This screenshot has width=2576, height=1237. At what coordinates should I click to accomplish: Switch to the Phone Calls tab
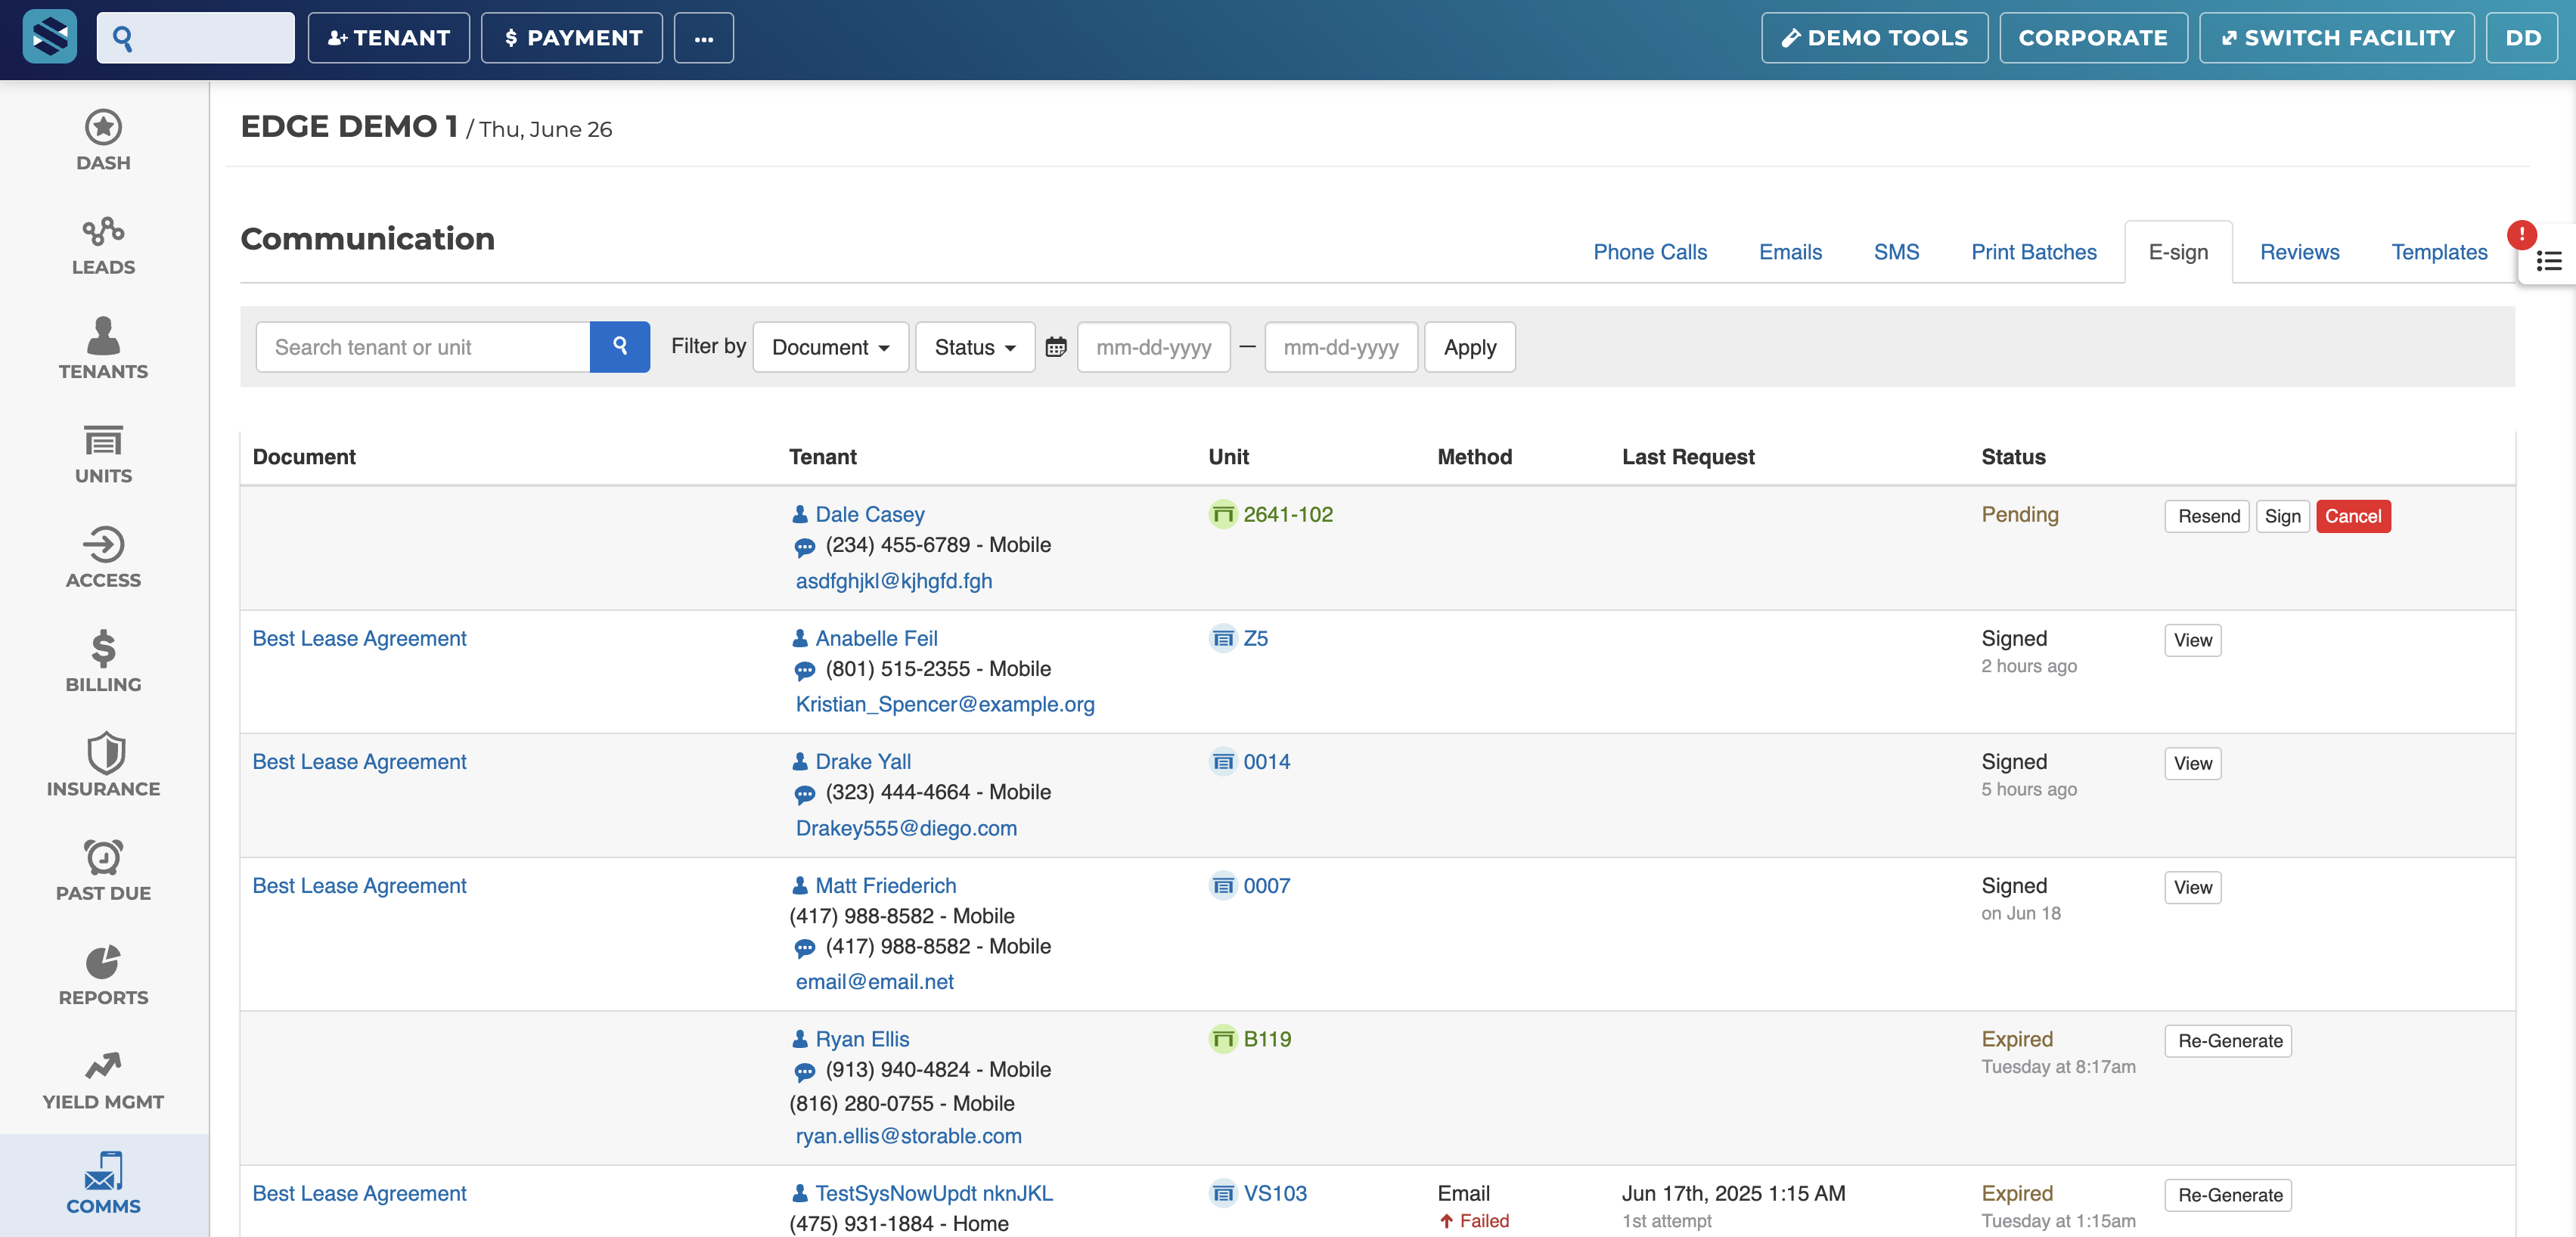[x=1649, y=252]
